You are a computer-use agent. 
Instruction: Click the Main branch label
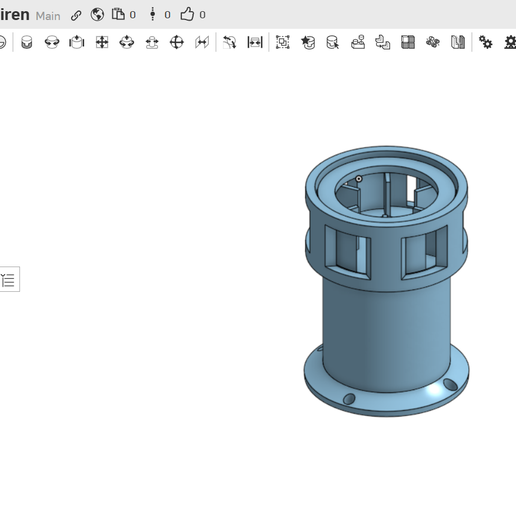click(x=48, y=16)
